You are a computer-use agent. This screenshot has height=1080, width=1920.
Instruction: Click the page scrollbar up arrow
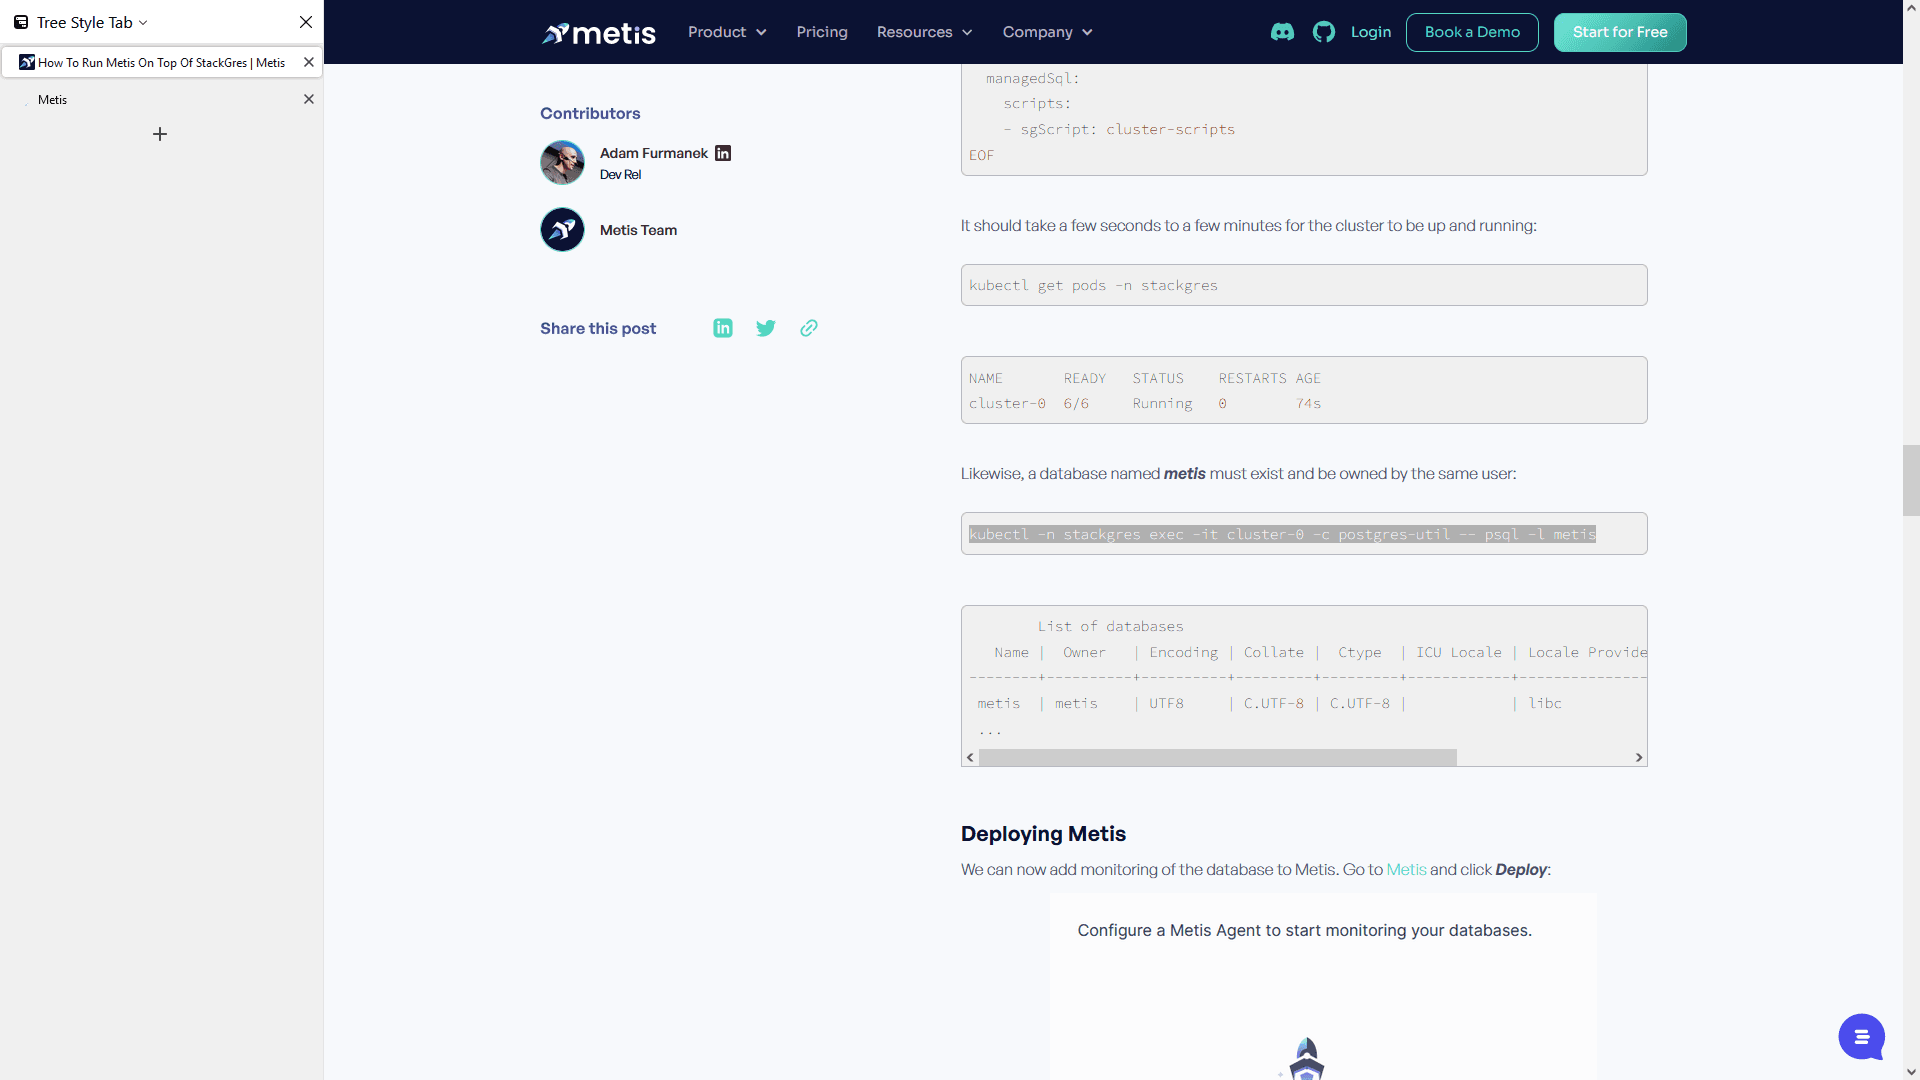pyautogui.click(x=1911, y=8)
